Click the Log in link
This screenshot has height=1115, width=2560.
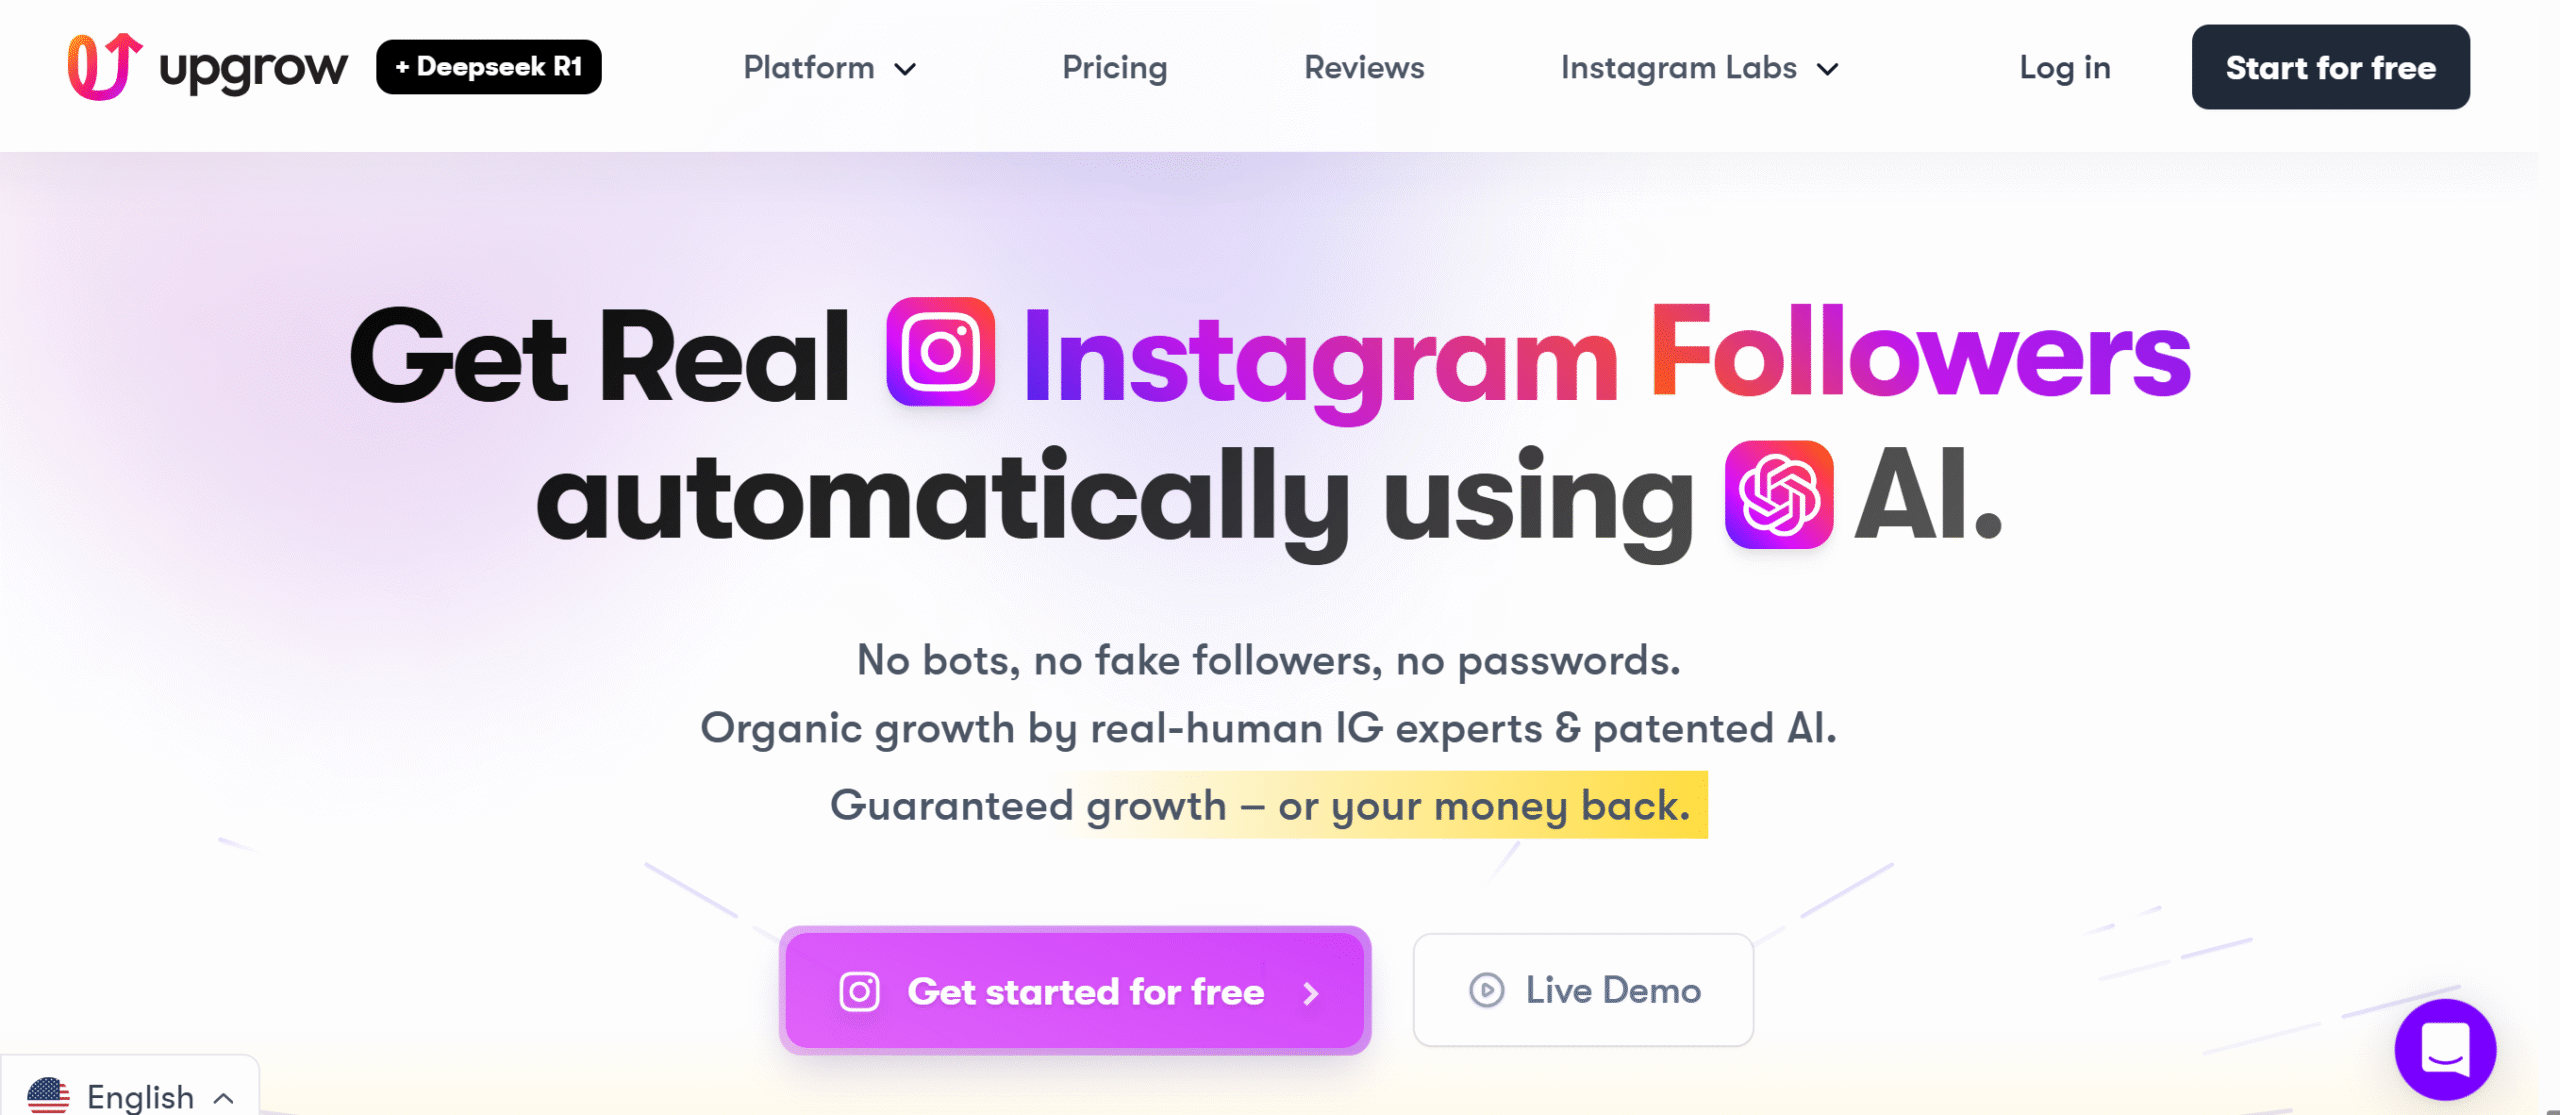pyautogui.click(x=2065, y=67)
